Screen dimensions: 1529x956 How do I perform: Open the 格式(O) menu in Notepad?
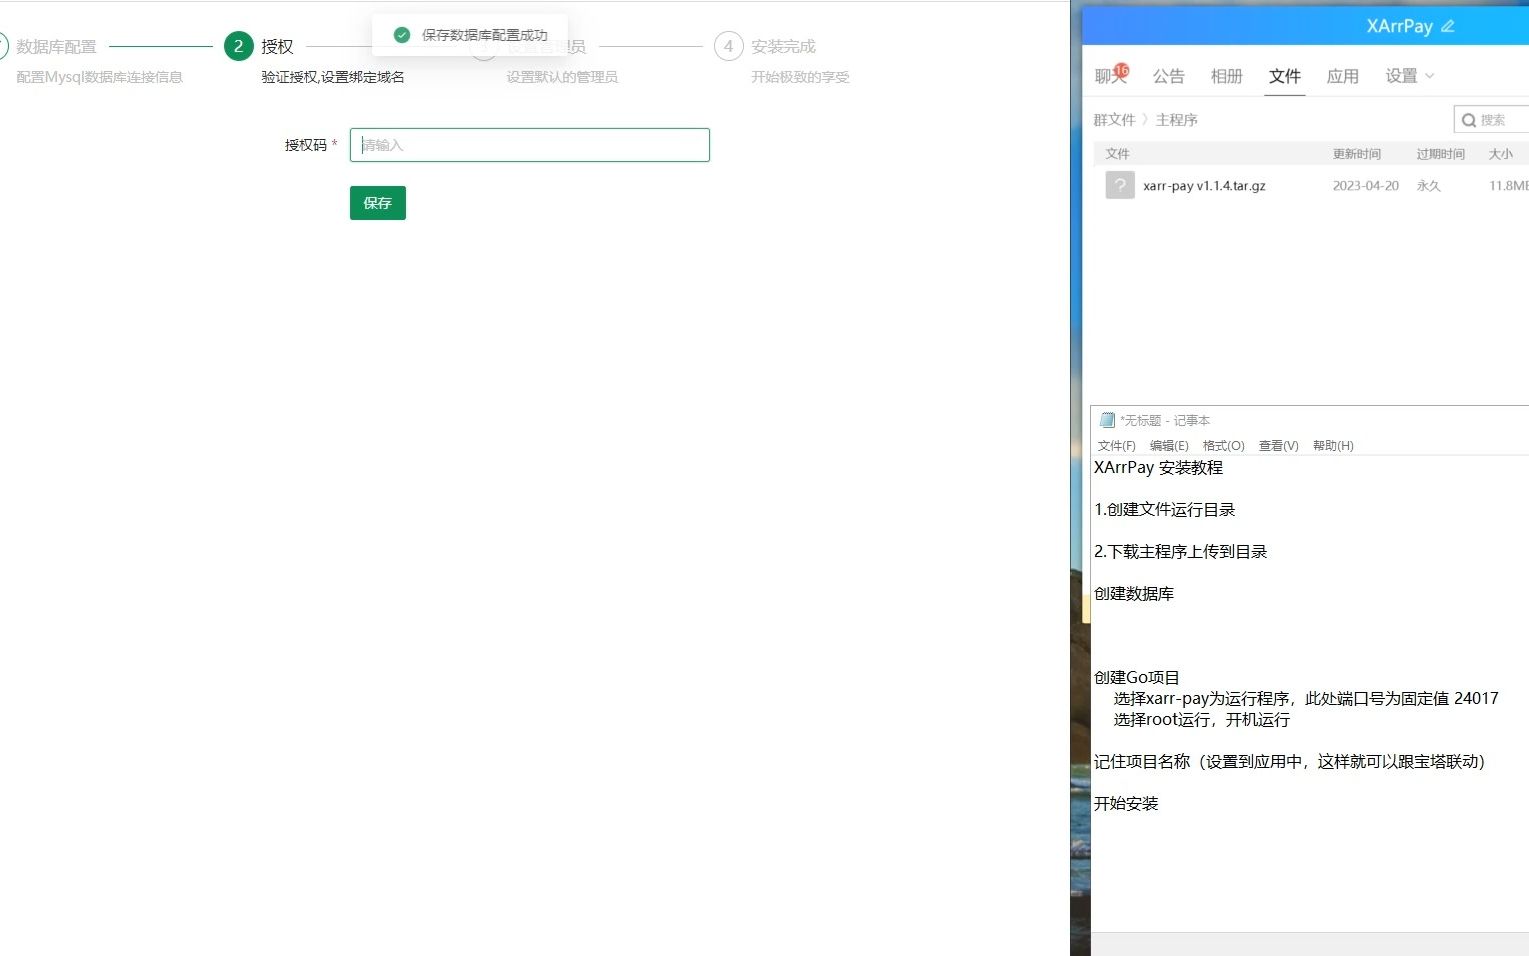1222,445
